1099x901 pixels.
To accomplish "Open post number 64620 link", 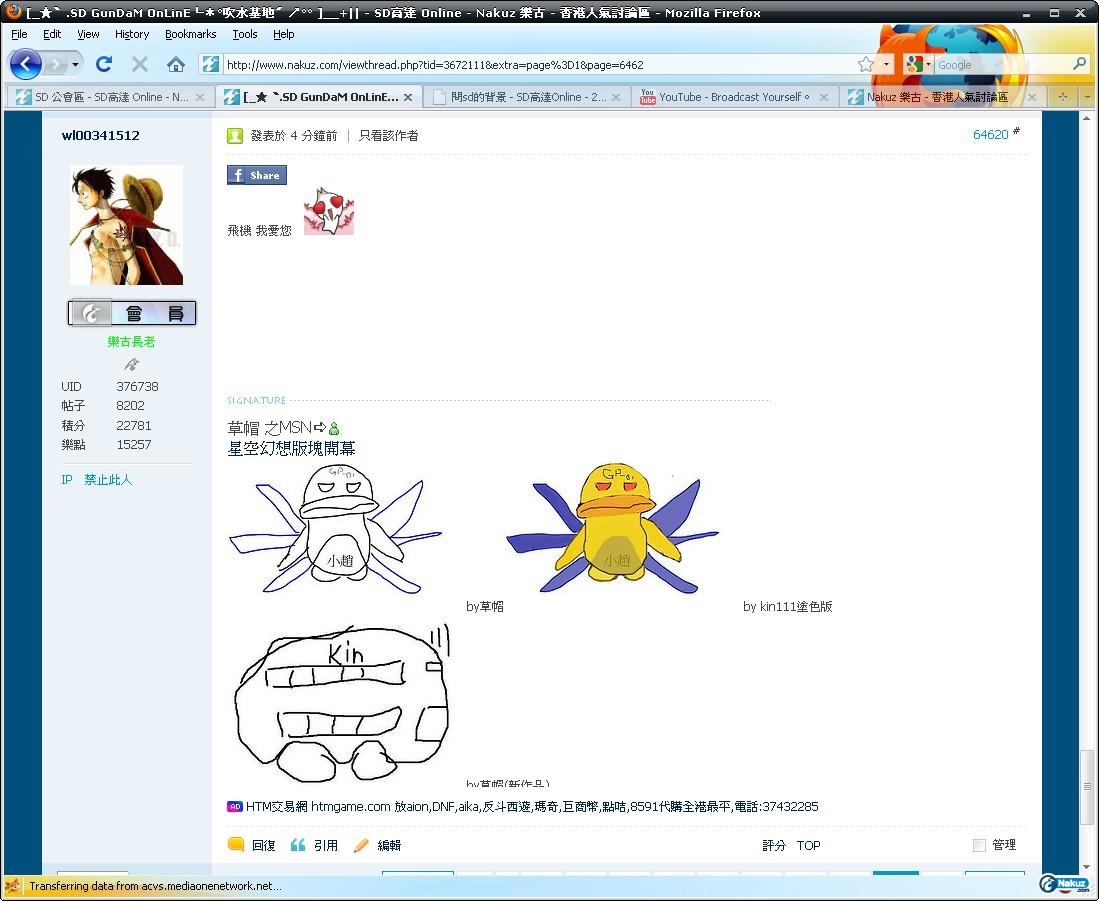I will click(x=990, y=135).
